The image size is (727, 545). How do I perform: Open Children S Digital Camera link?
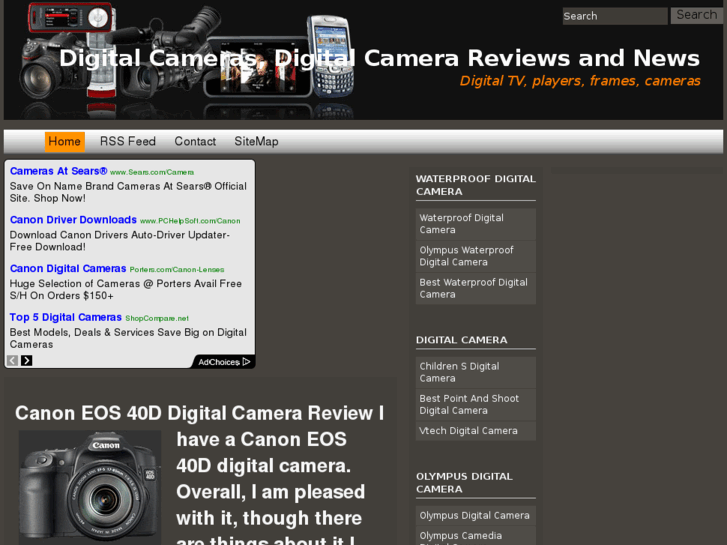tap(476, 372)
